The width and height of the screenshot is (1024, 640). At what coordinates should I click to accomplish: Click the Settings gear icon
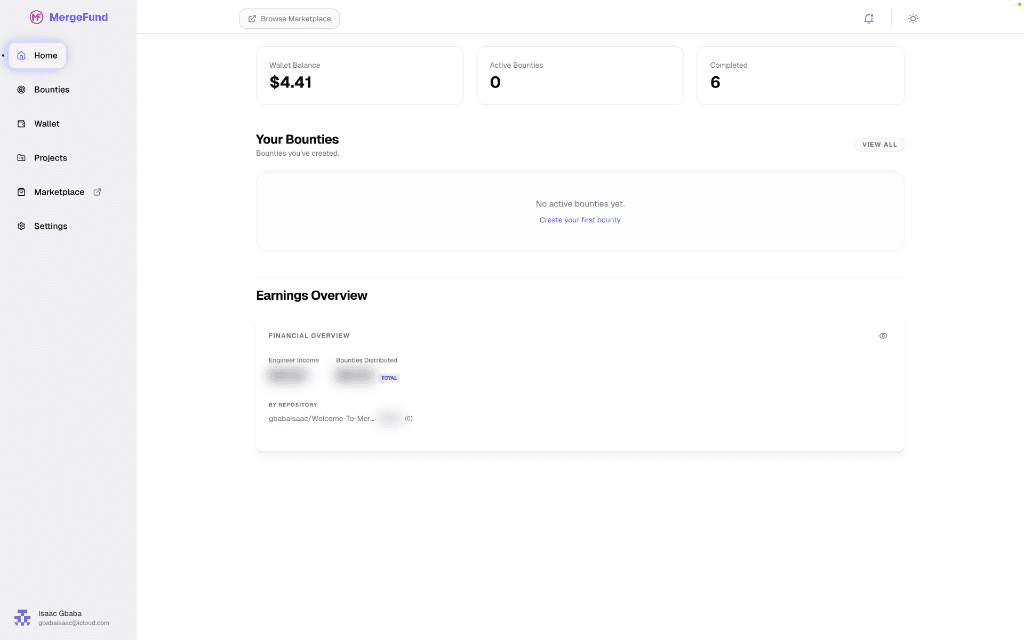21,225
